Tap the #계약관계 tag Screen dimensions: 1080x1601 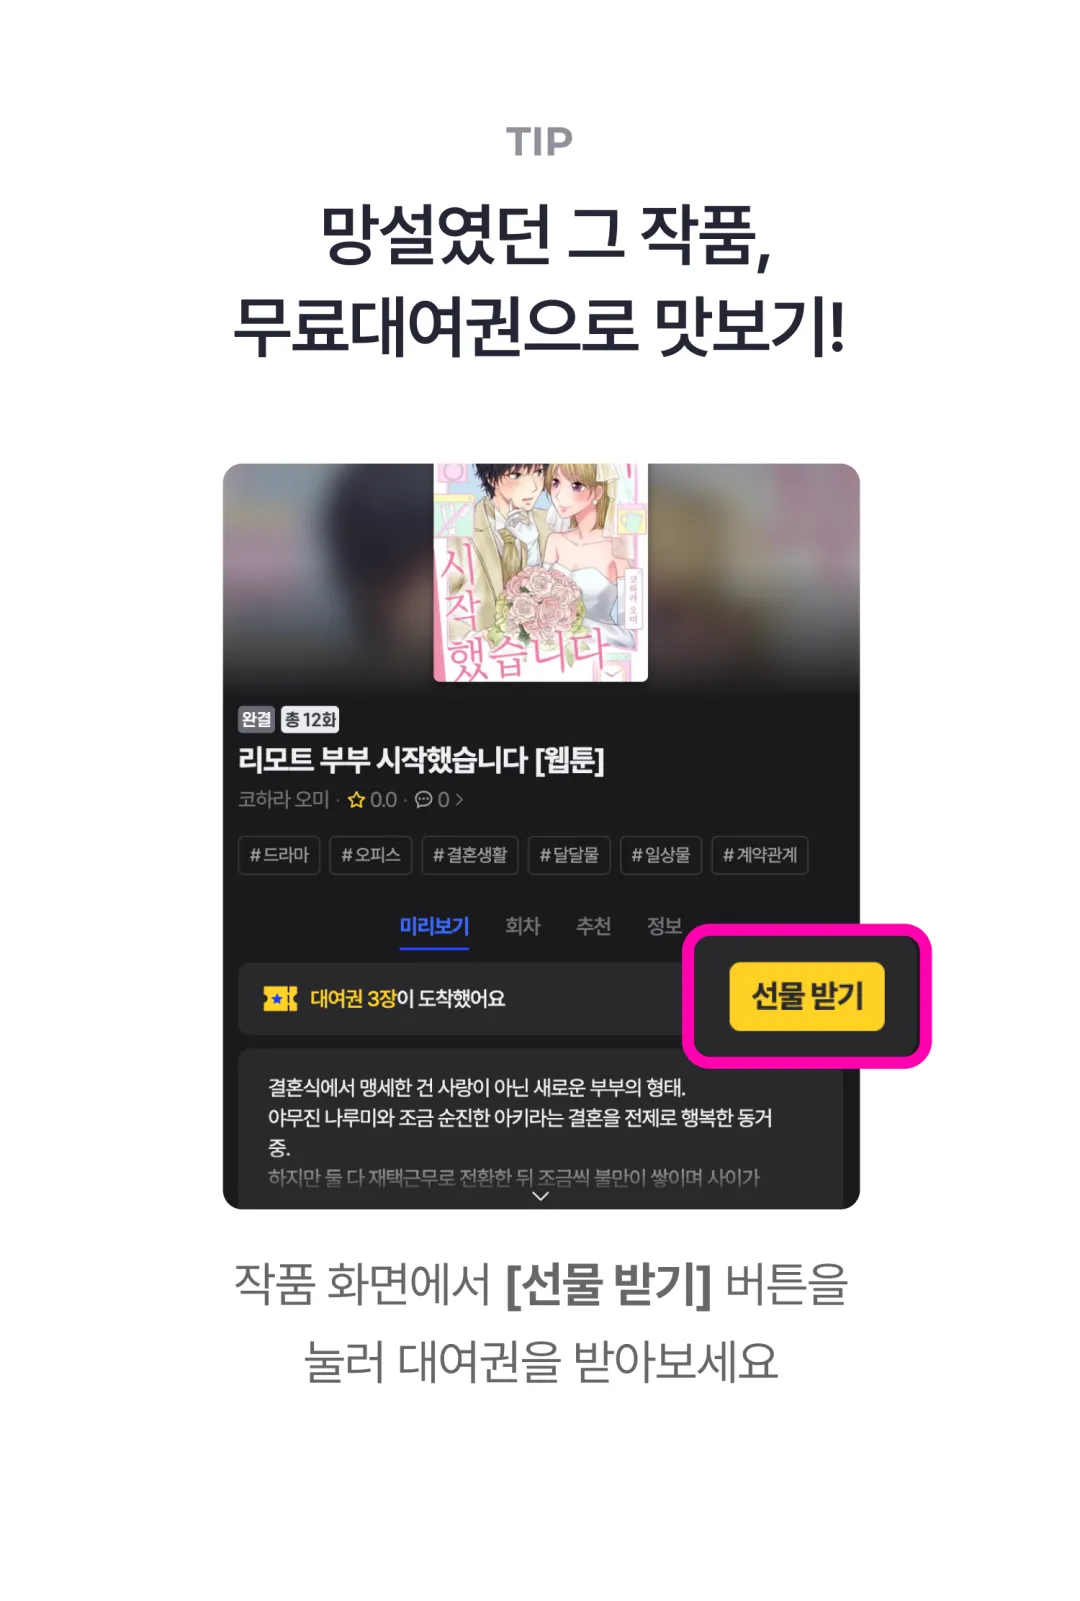pos(760,855)
